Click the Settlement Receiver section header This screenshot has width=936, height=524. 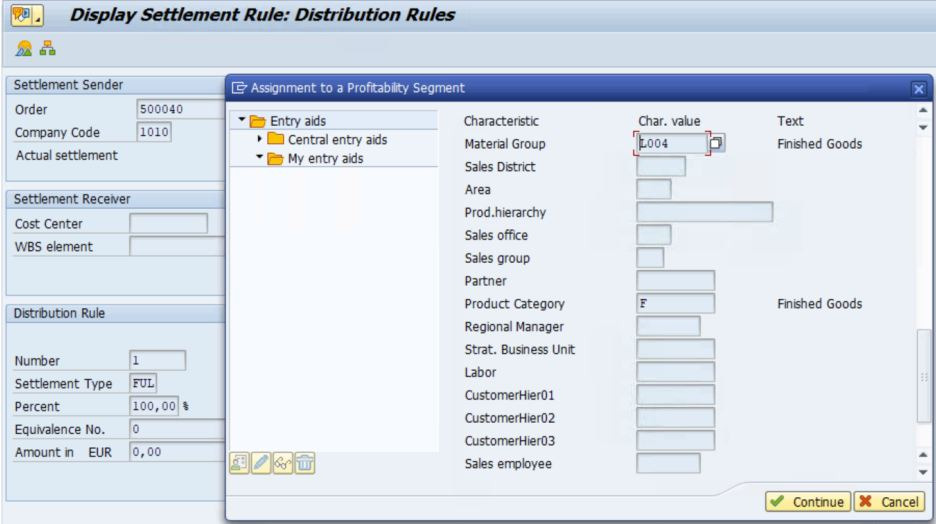coord(72,199)
